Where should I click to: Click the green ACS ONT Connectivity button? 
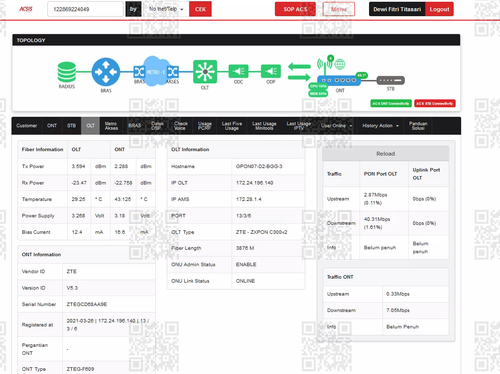(x=391, y=103)
